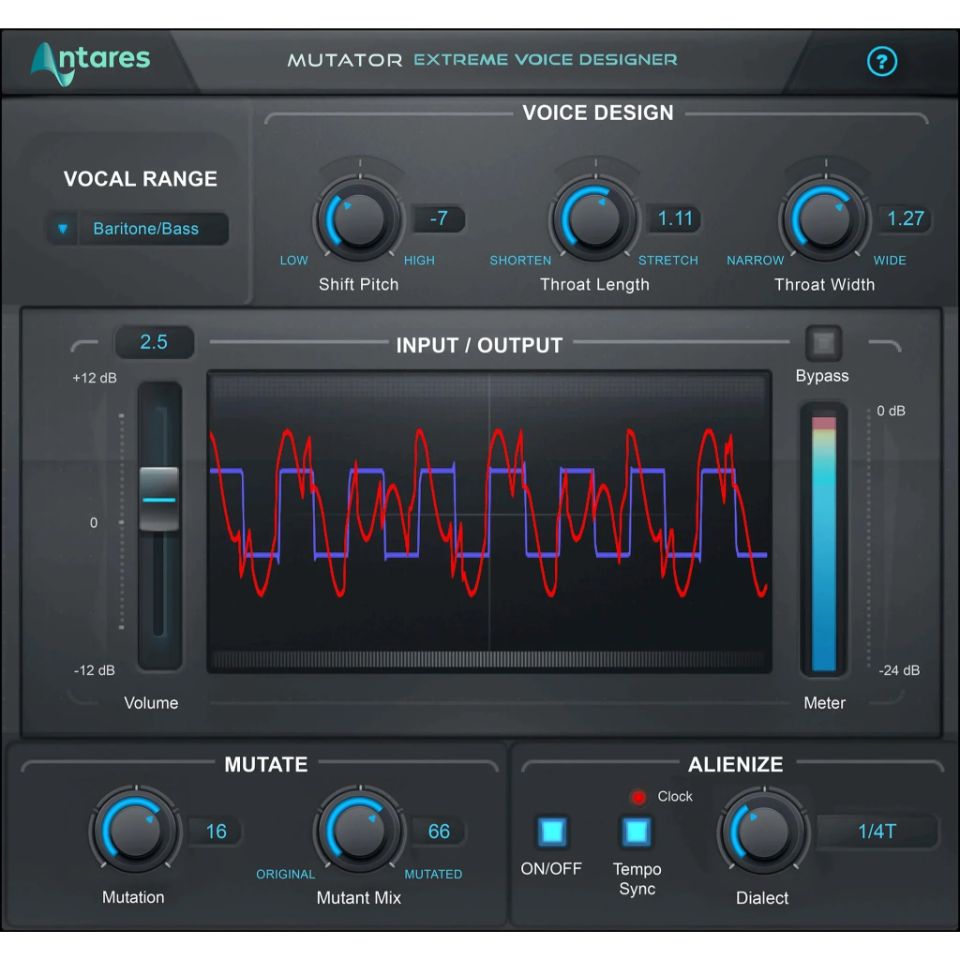Adjust the Dialect knob in Alienize section
The height and width of the screenshot is (960, 960).
[763, 831]
